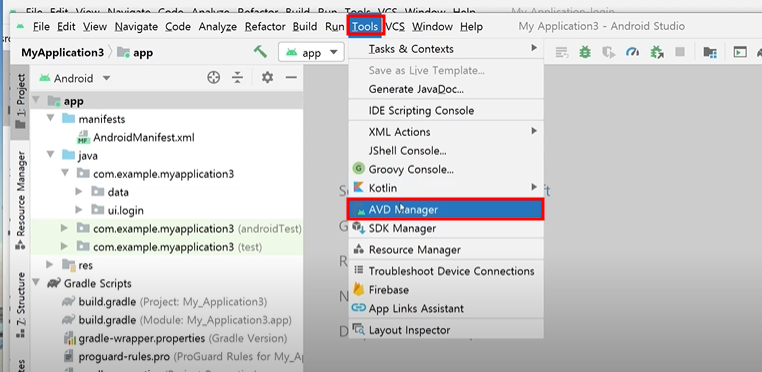Screen dimensions: 762x372
Task: Open the 1: Project side tab
Action: click(x=20, y=101)
